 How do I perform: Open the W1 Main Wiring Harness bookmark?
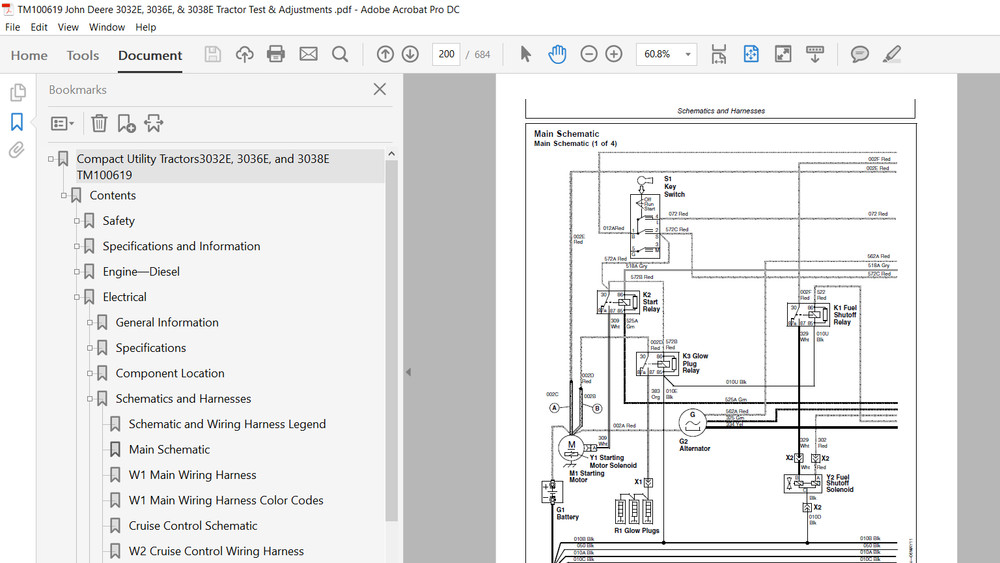(193, 475)
